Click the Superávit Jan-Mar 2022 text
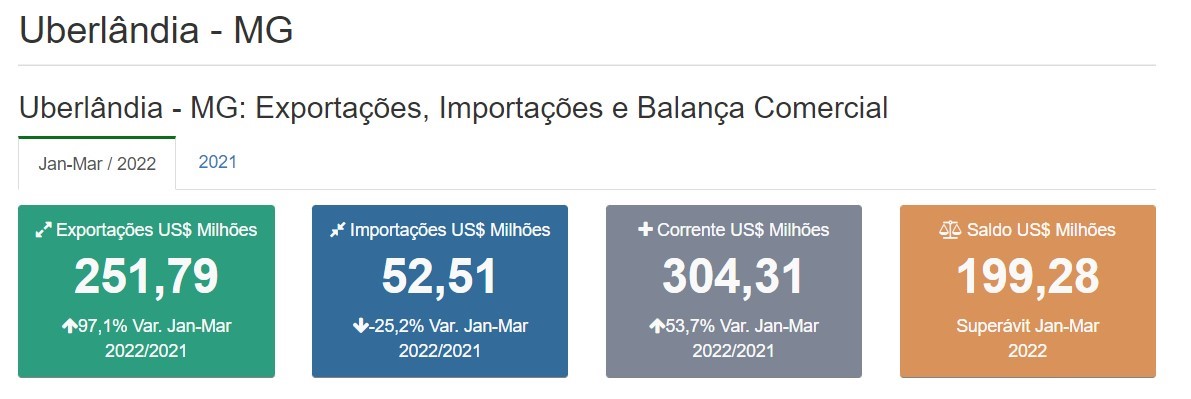Viewport: 1191px width, 399px height. [1028, 338]
